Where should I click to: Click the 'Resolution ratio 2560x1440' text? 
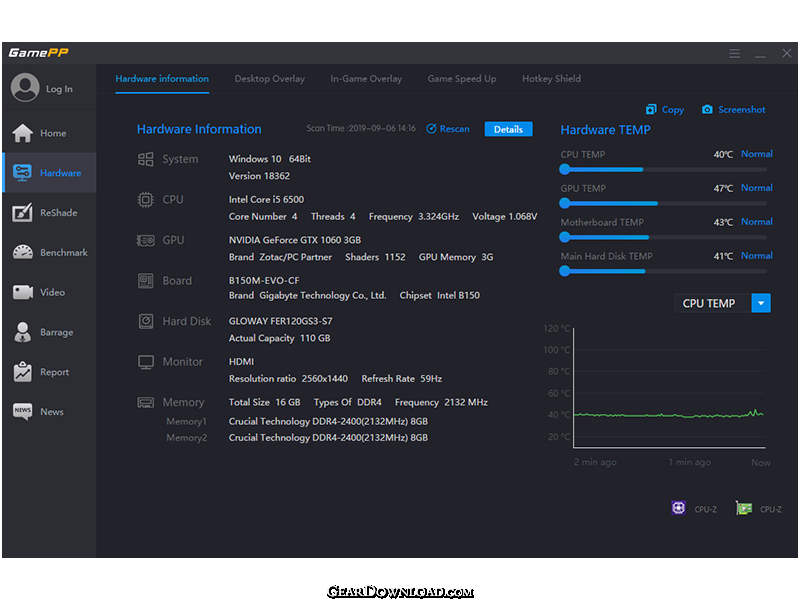click(288, 379)
